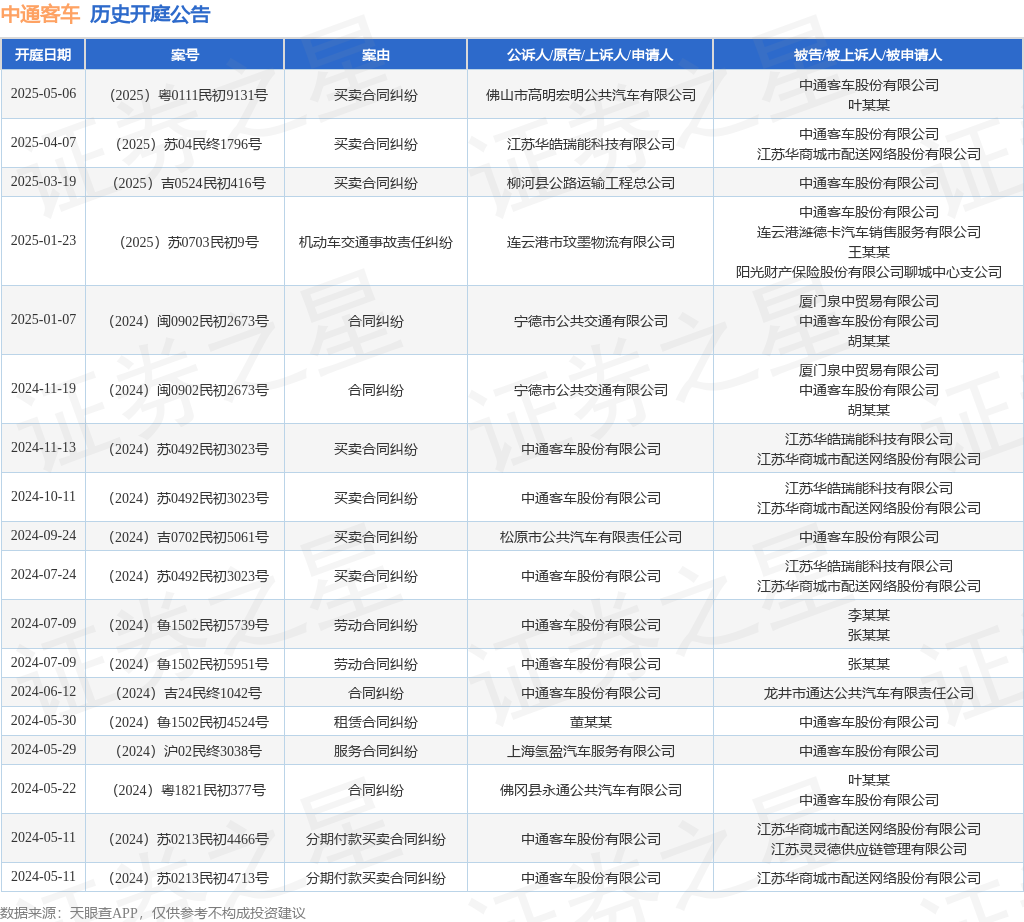This screenshot has height=922, width=1024.
Task: Click the '公诉人/原告/上诉人/申请人' column header
Action: pyautogui.click(x=590, y=55)
